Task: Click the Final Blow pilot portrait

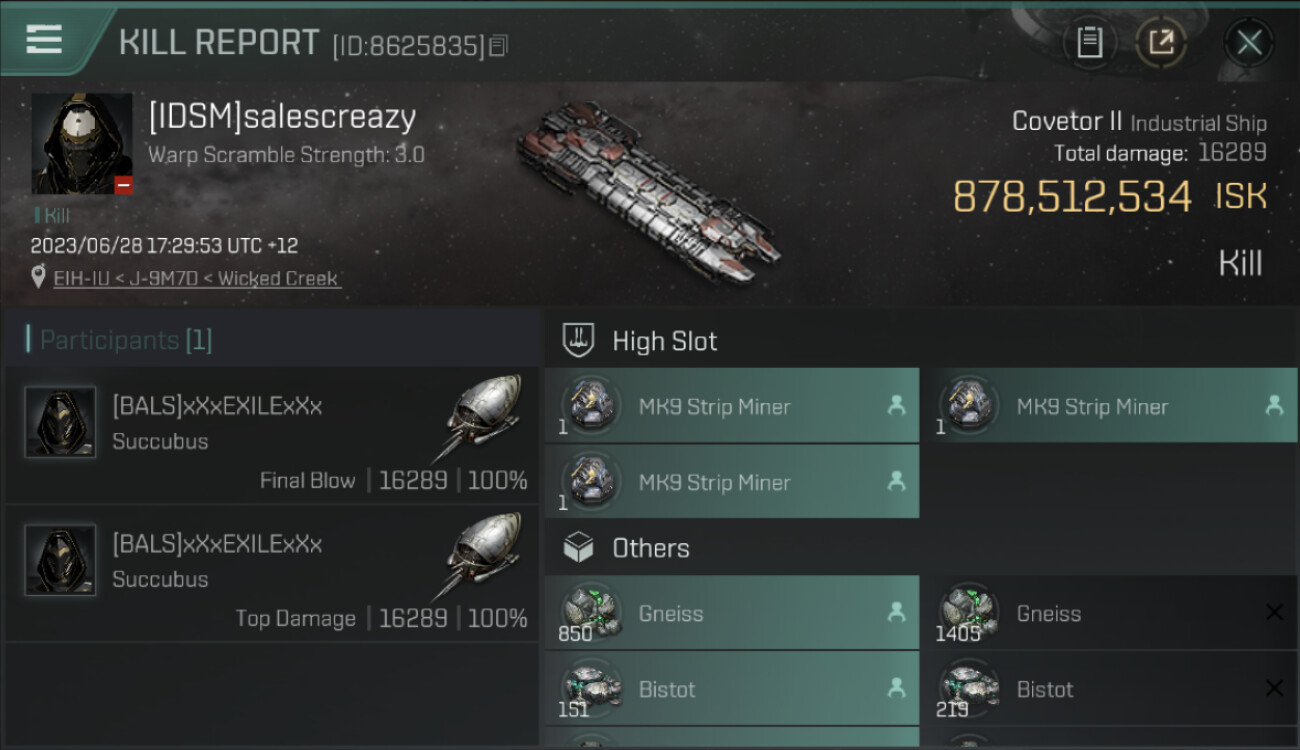Action: point(60,423)
